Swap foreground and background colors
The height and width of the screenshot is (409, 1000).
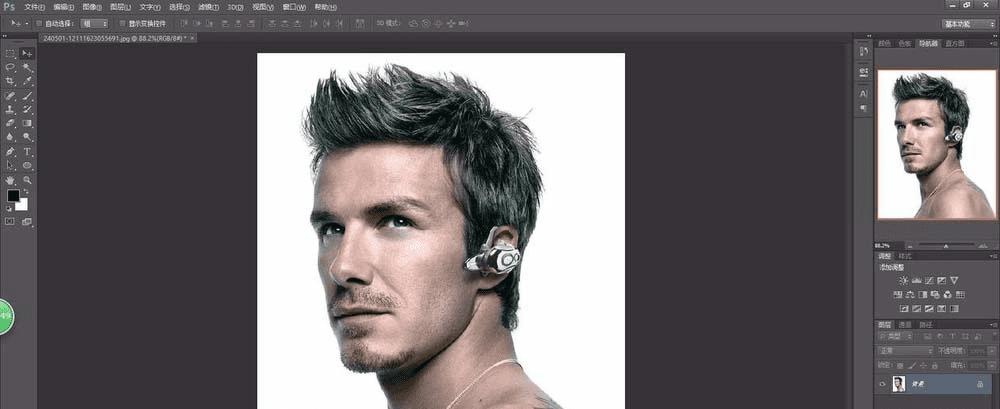click(27, 191)
